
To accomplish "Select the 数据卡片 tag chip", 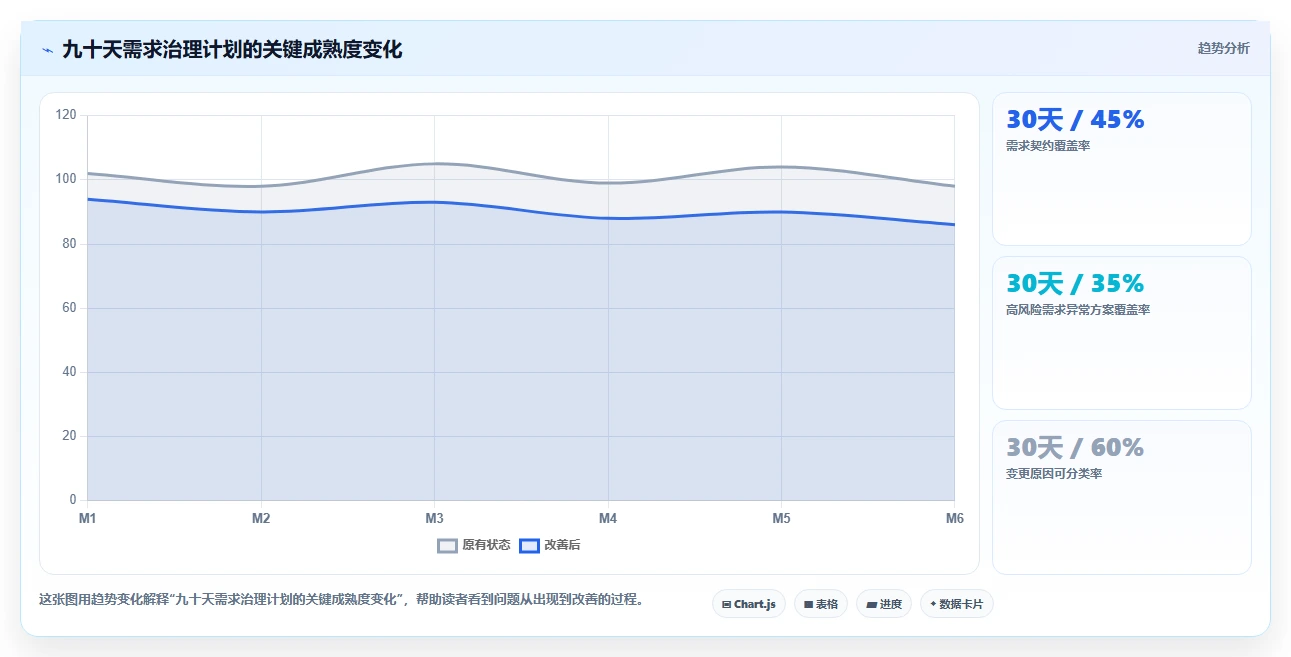I will pos(957,604).
